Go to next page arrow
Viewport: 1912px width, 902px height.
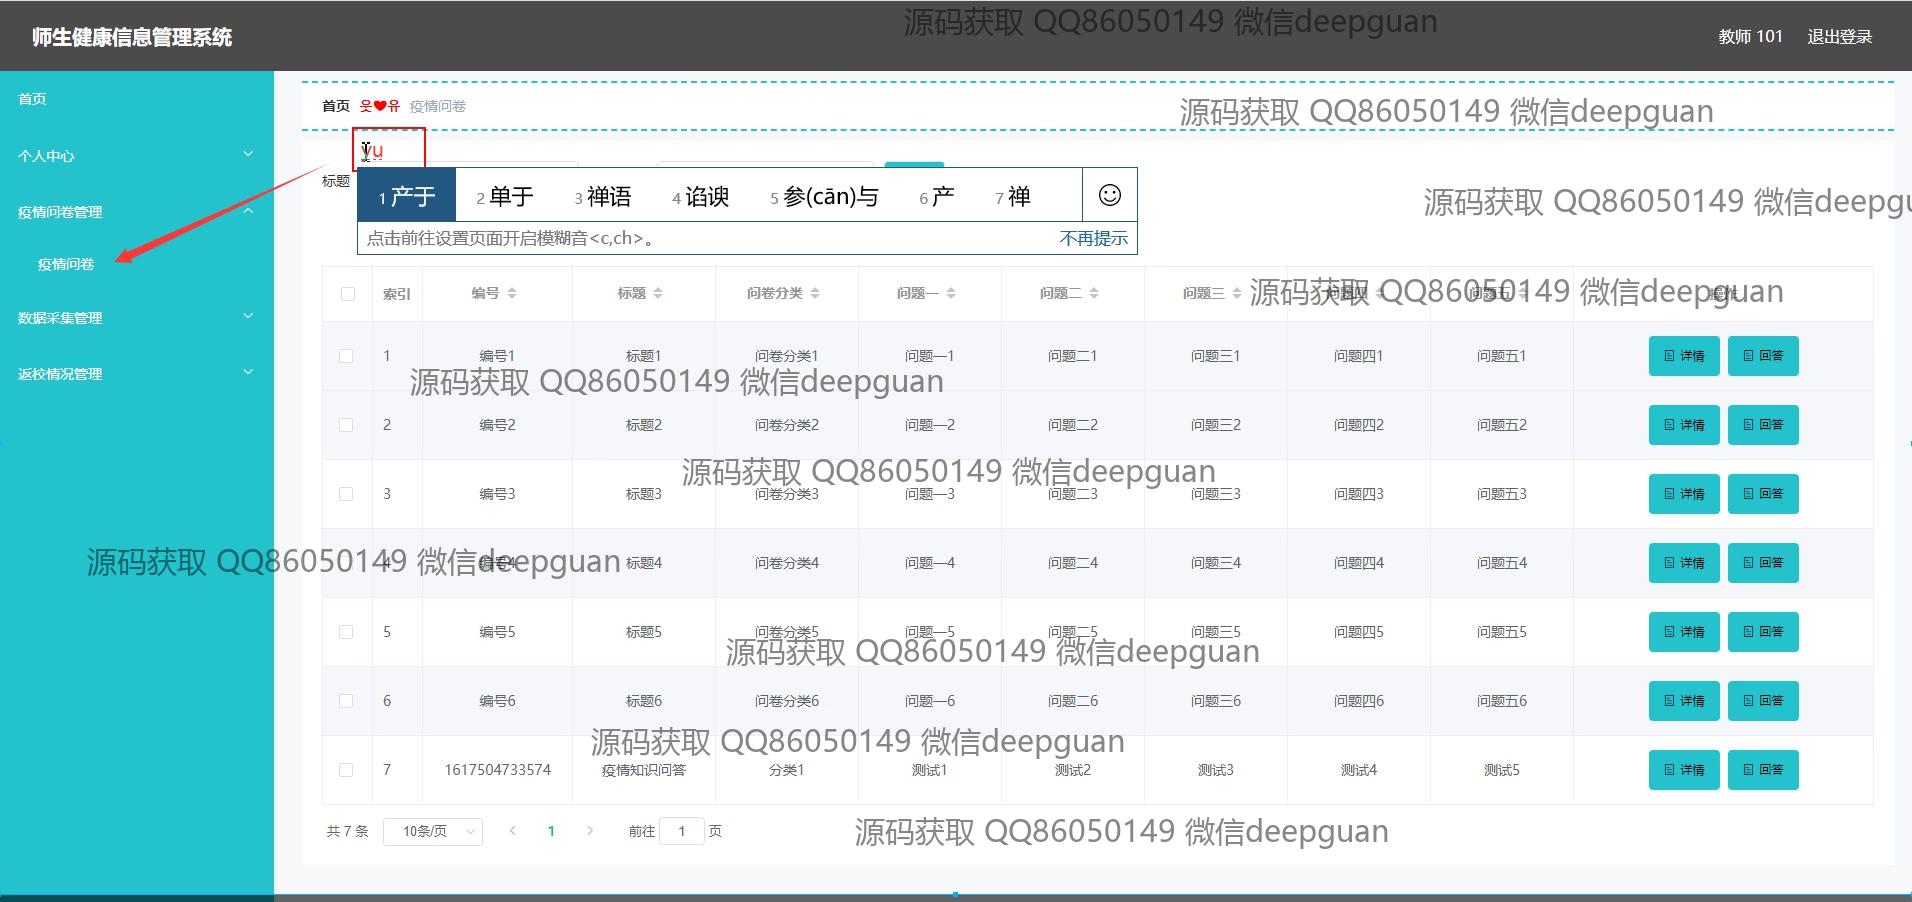(x=590, y=830)
